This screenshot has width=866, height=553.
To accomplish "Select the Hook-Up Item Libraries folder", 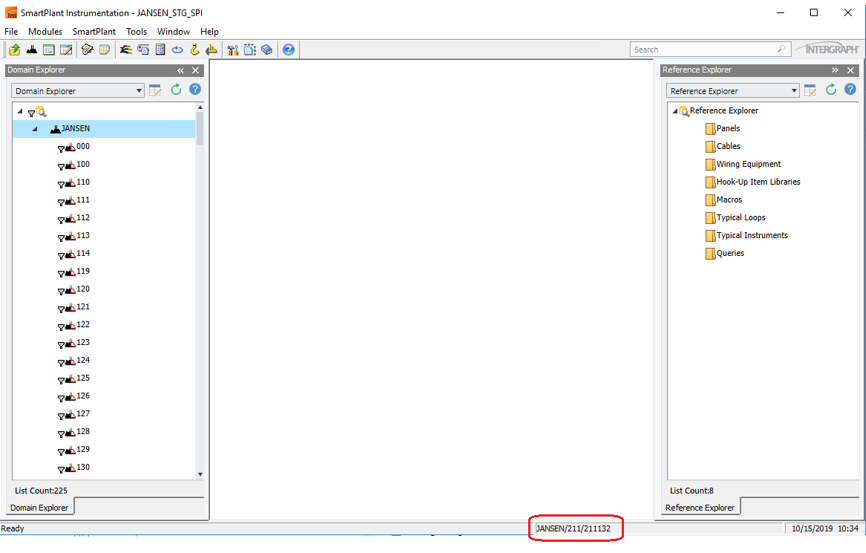I will [758, 182].
